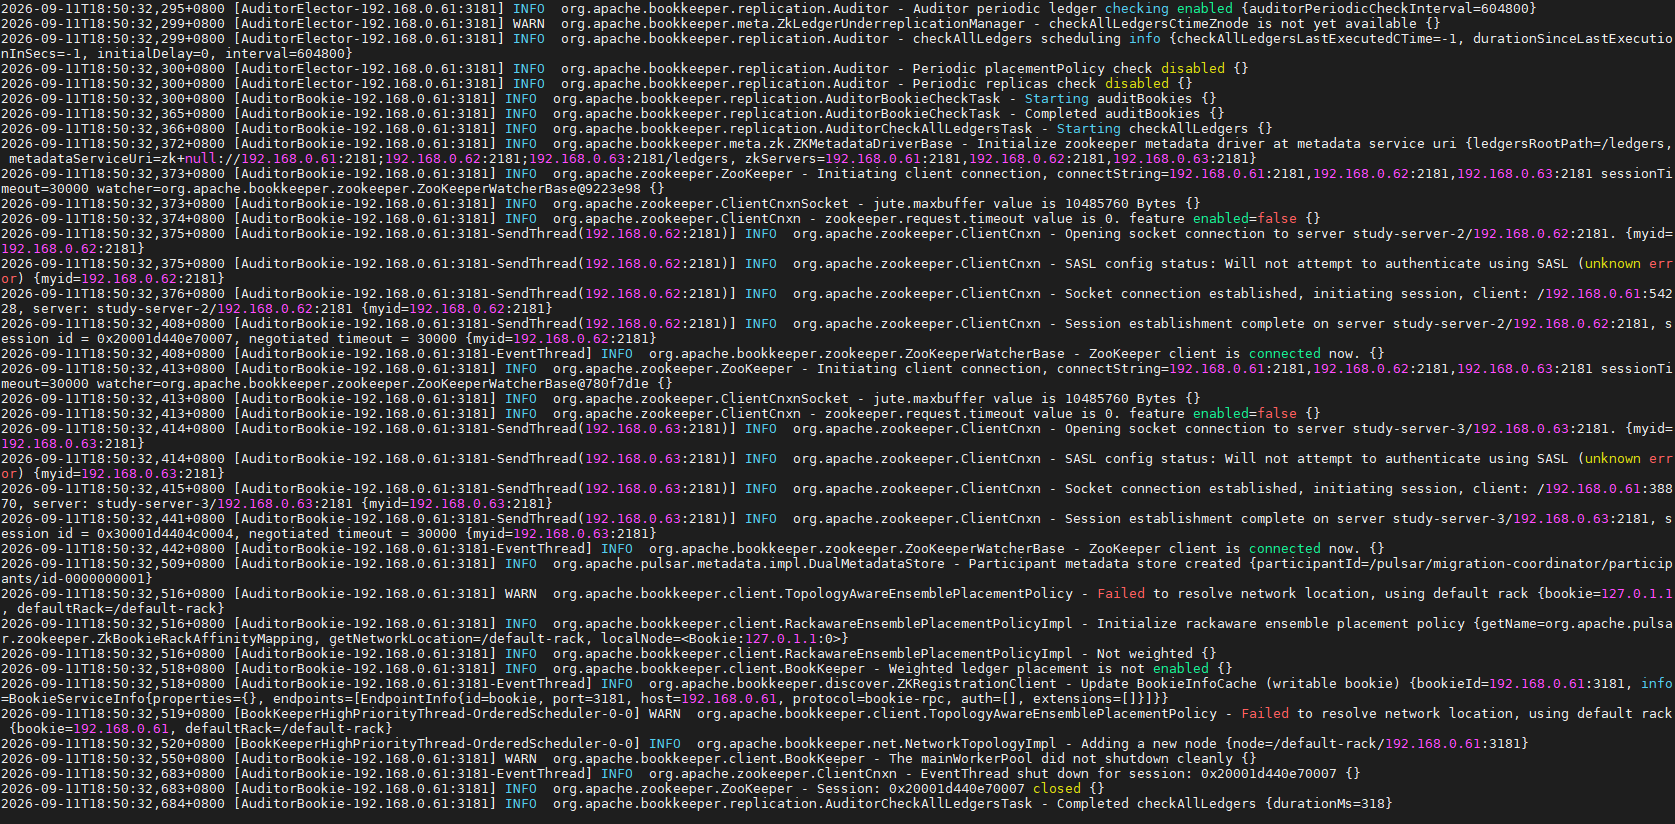The height and width of the screenshot is (824, 1675).
Task: Click the class name "ZkBookieRackAffinityMapping"
Action: [205, 639]
